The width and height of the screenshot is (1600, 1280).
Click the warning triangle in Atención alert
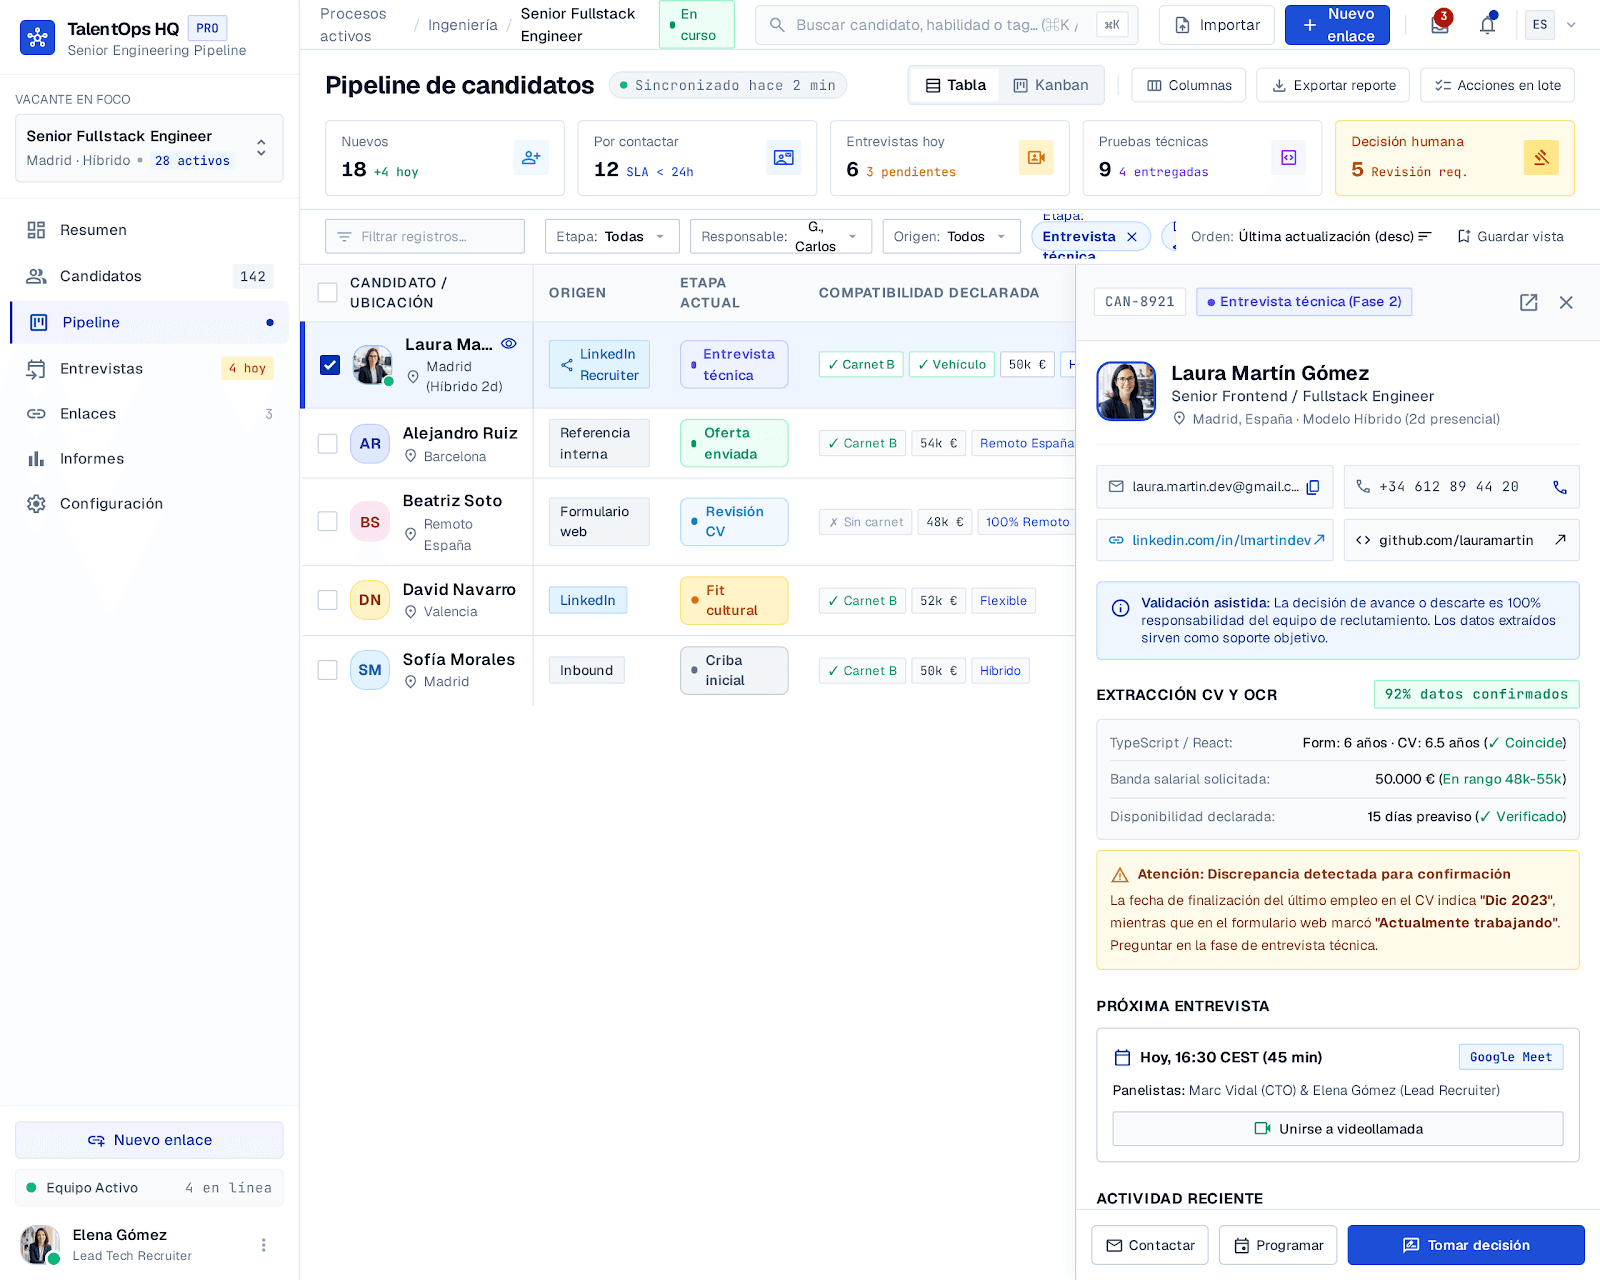(x=1120, y=875)
